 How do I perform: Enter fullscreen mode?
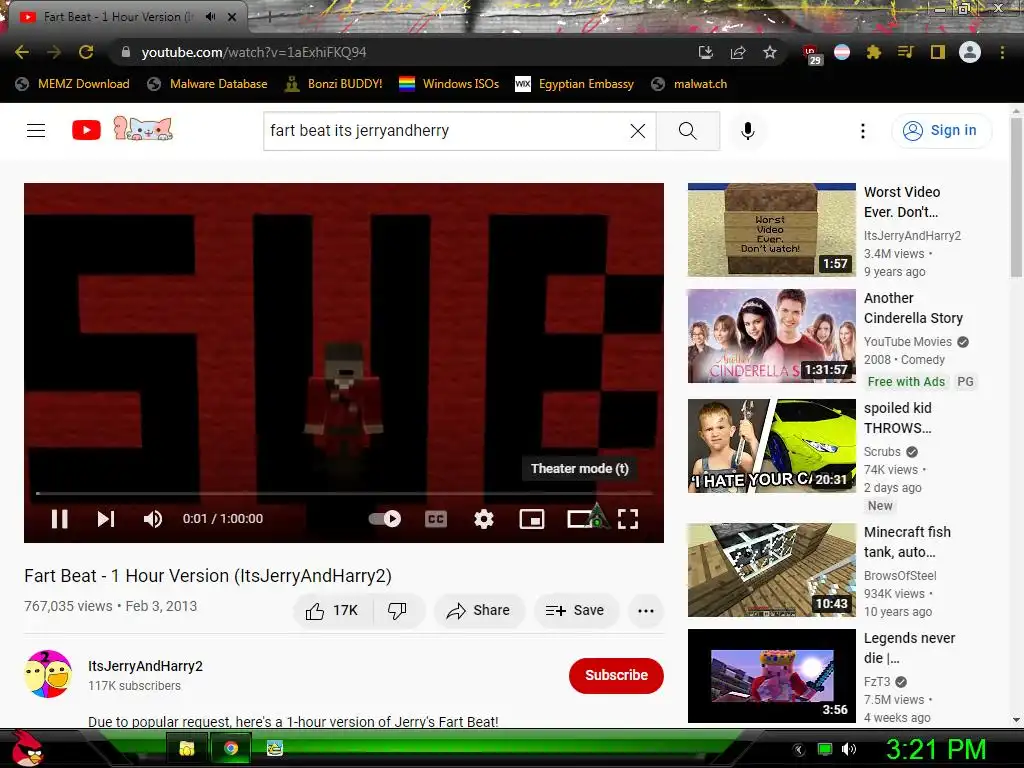[628, 519]
